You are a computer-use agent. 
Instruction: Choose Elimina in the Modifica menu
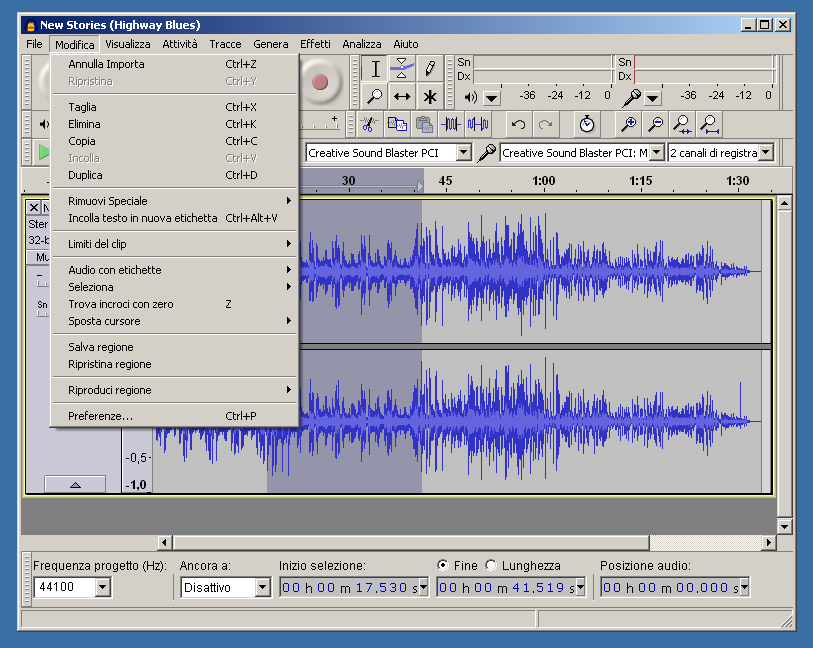(x=175, y=124)
